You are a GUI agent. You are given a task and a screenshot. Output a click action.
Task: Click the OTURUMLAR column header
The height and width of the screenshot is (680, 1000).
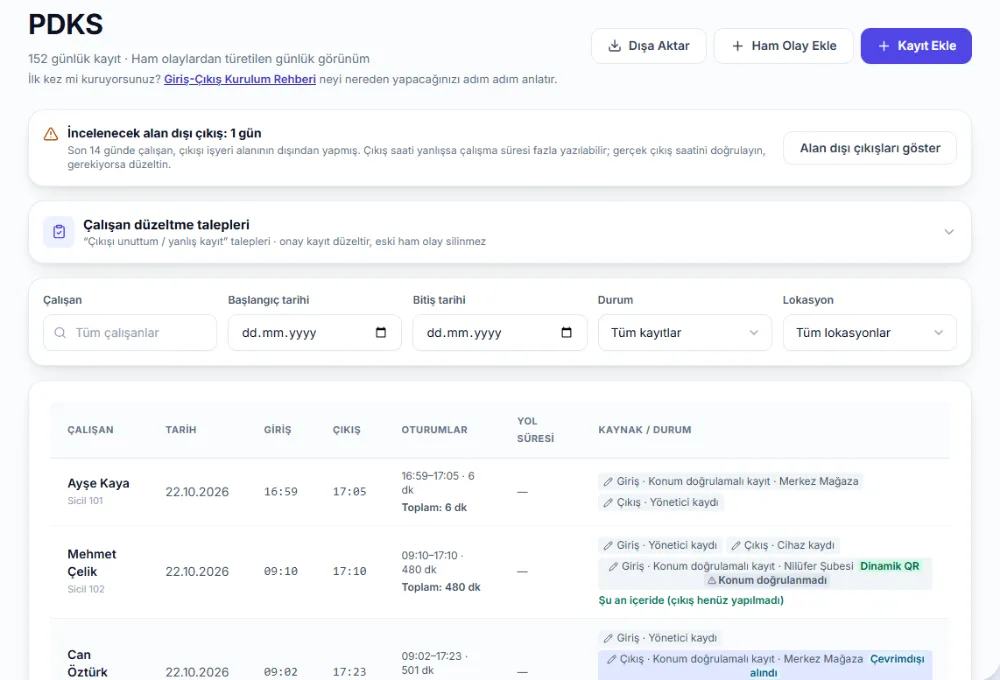point(434,430)
